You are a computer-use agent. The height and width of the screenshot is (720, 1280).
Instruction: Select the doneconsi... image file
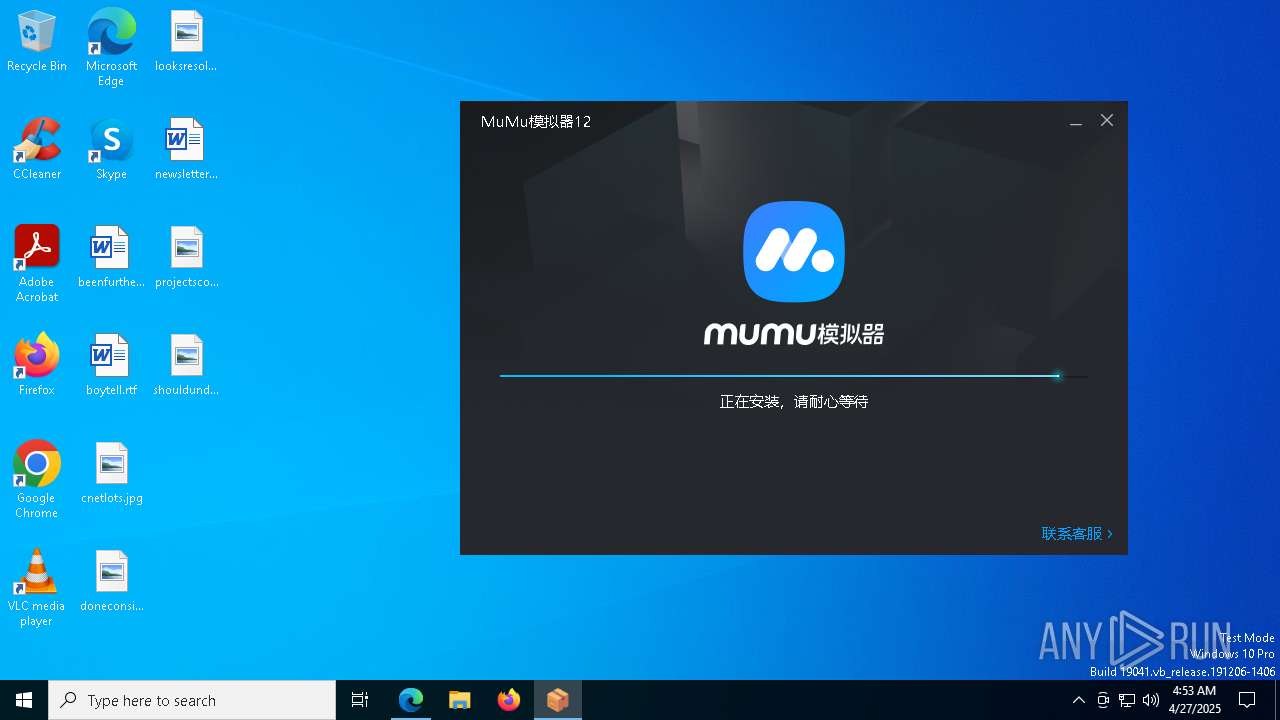pyautogui.click(x=111, y=582)
